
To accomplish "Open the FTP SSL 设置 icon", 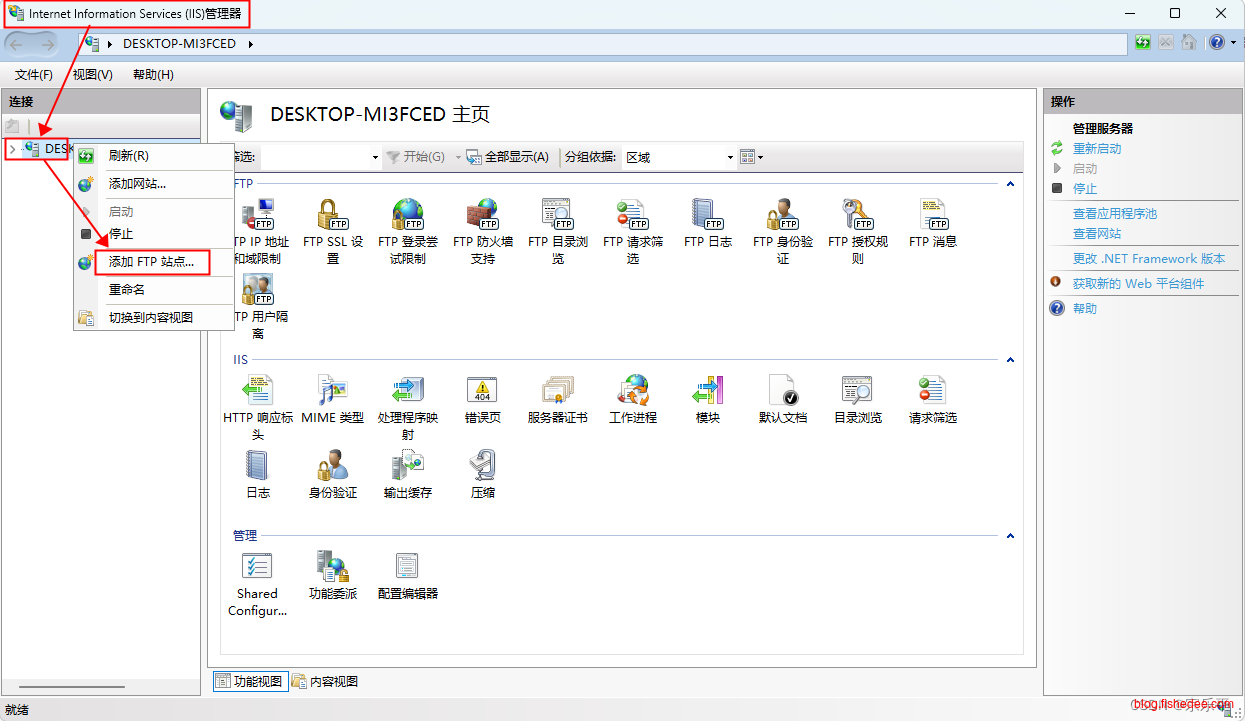I will [x=332, y=216].
